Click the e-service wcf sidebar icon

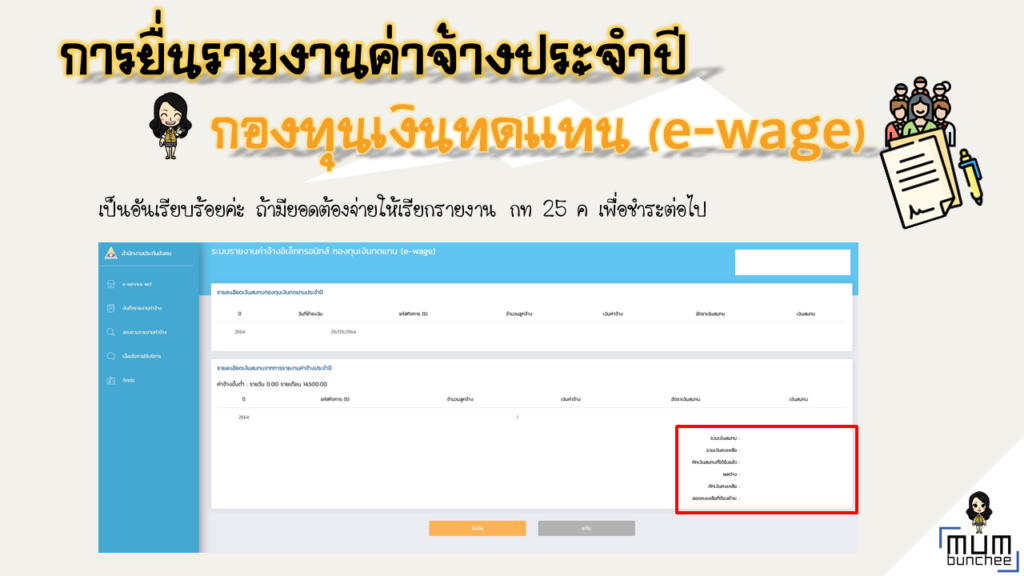112,285
